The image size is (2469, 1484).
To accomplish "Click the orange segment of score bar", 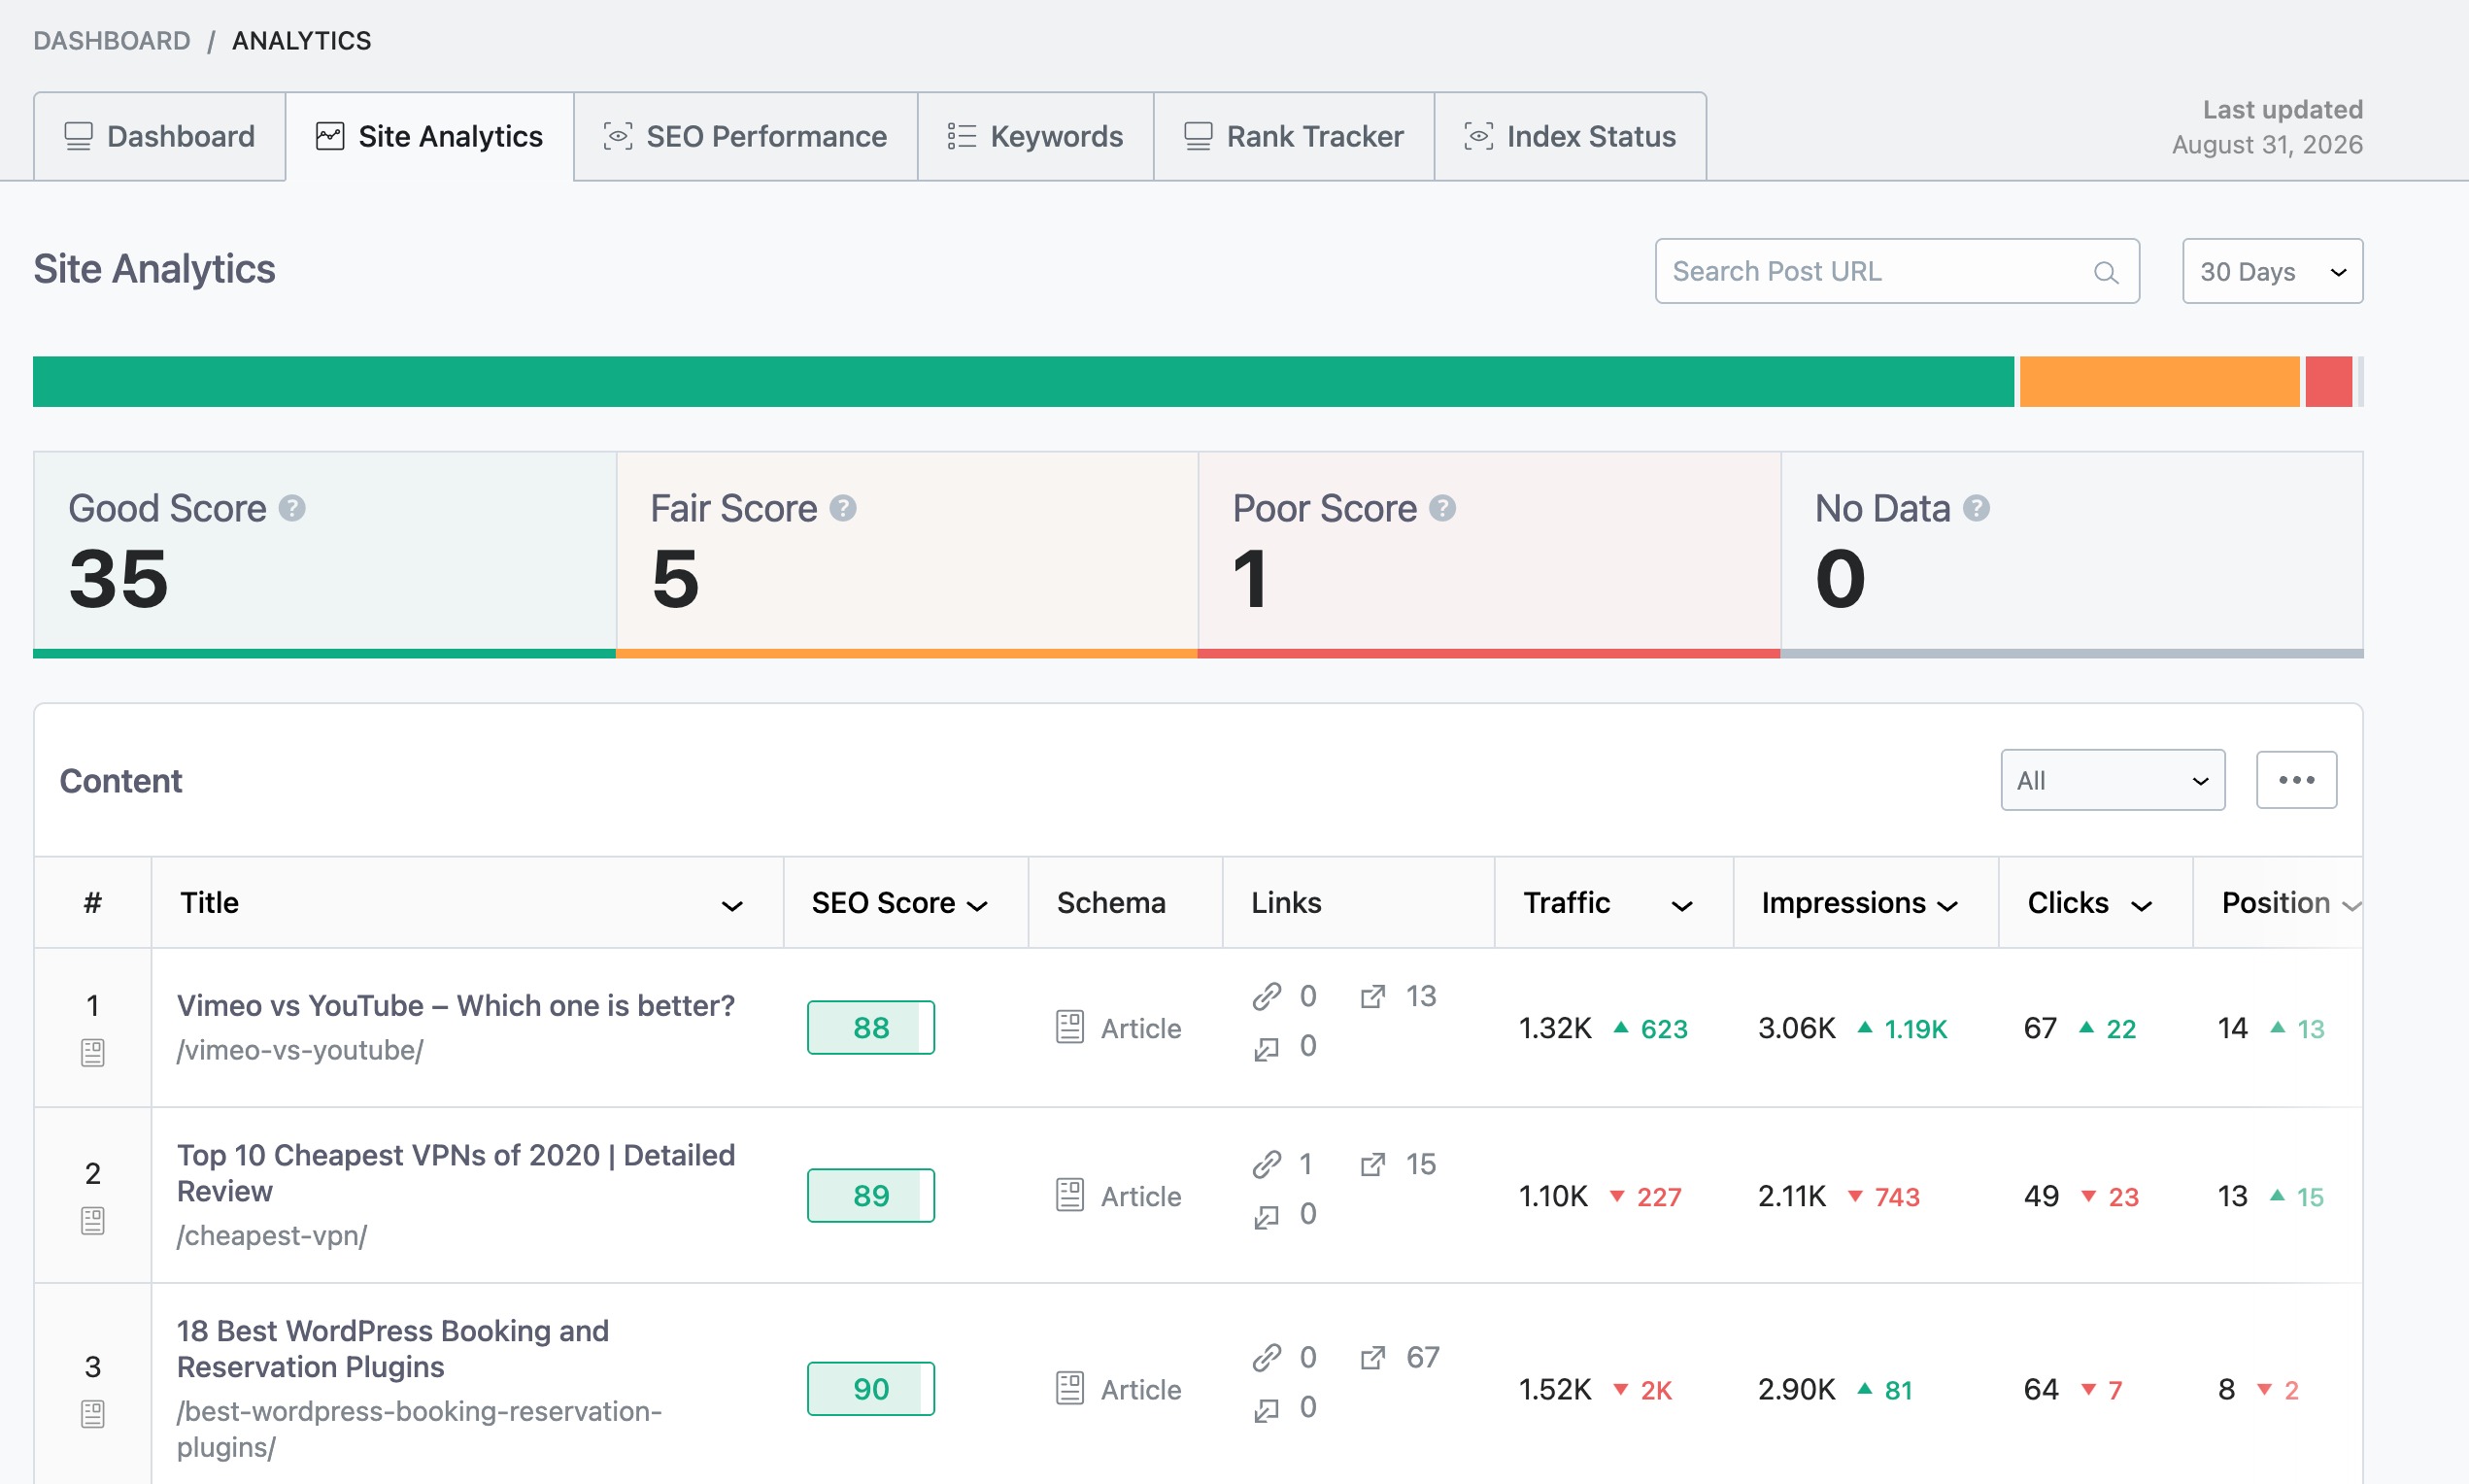I will pos(2159,382).
